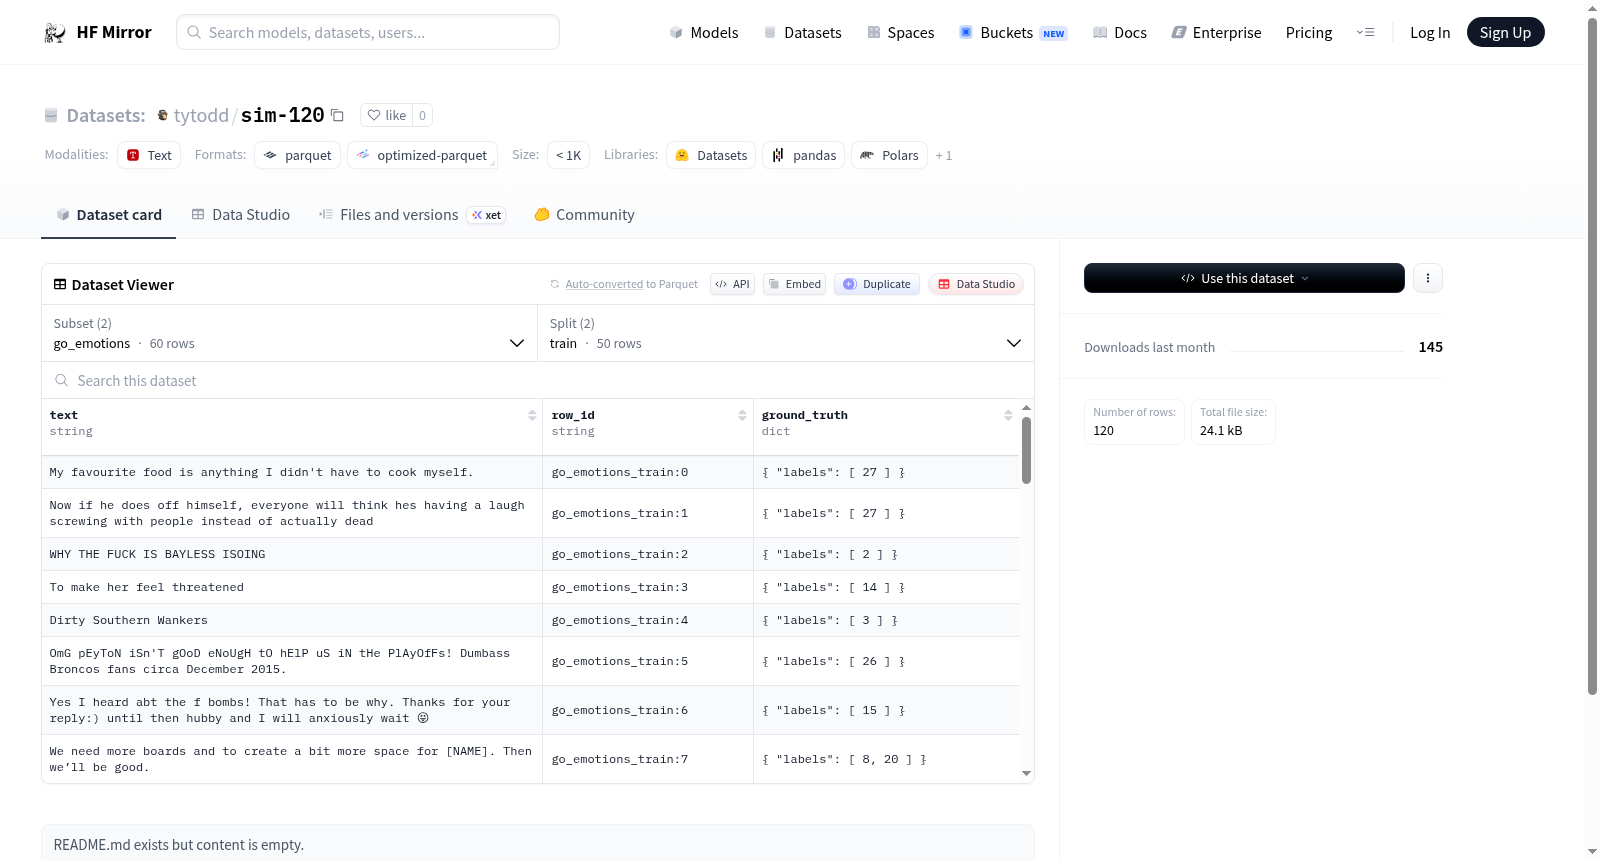This screenshot has width=1600, height=861.
Task: Go to the Pricing page
Action: tap(1309, 33)
